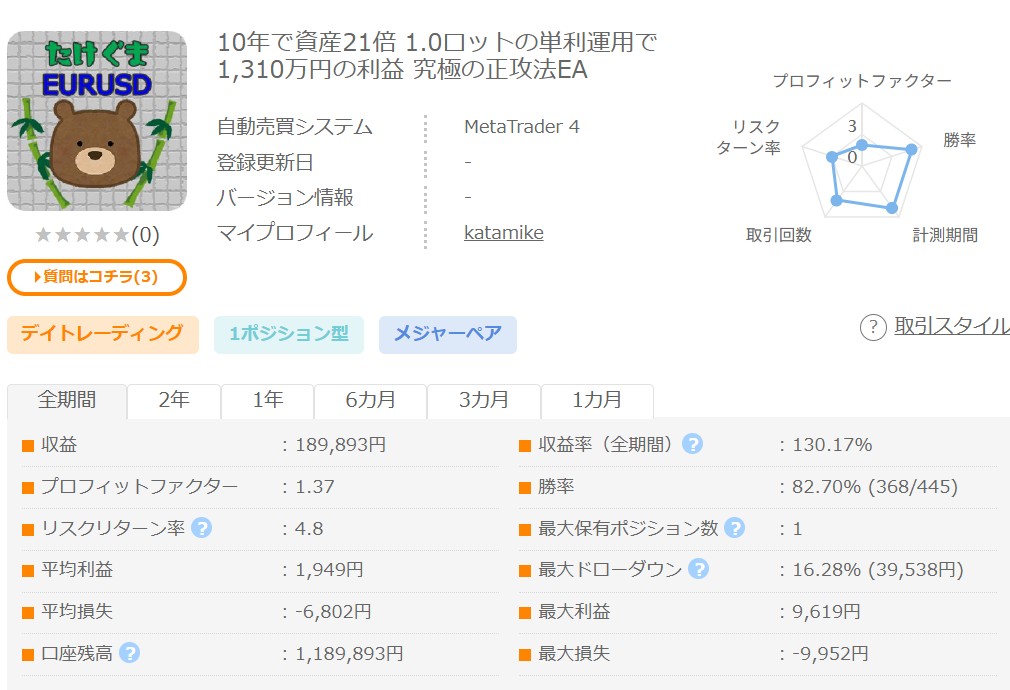The height and width of the screenshot is (690, 1010).
Task: Click the 登録更新日 label
Action: point(265,162)
